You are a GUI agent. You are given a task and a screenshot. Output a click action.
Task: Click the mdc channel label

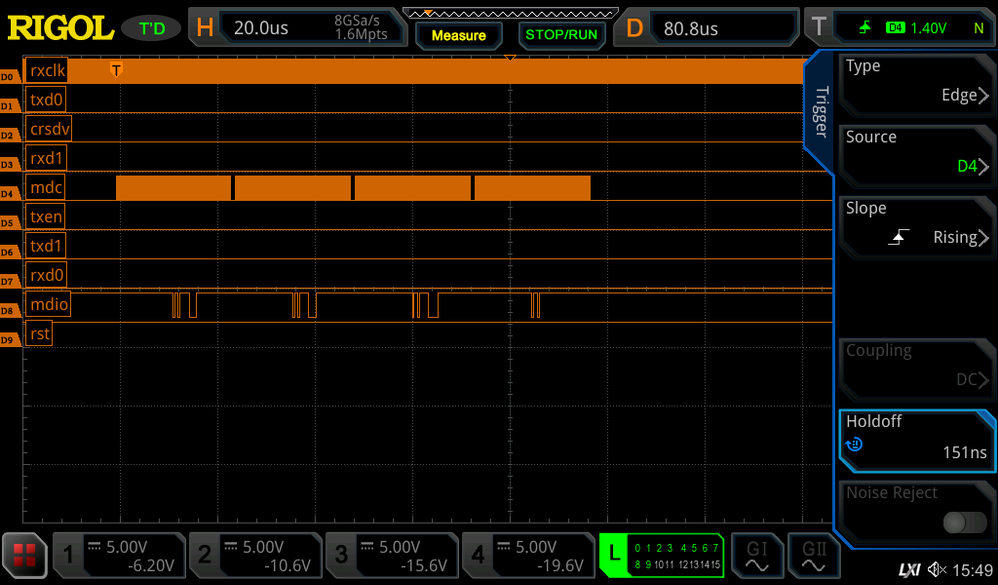click(45, 187)
